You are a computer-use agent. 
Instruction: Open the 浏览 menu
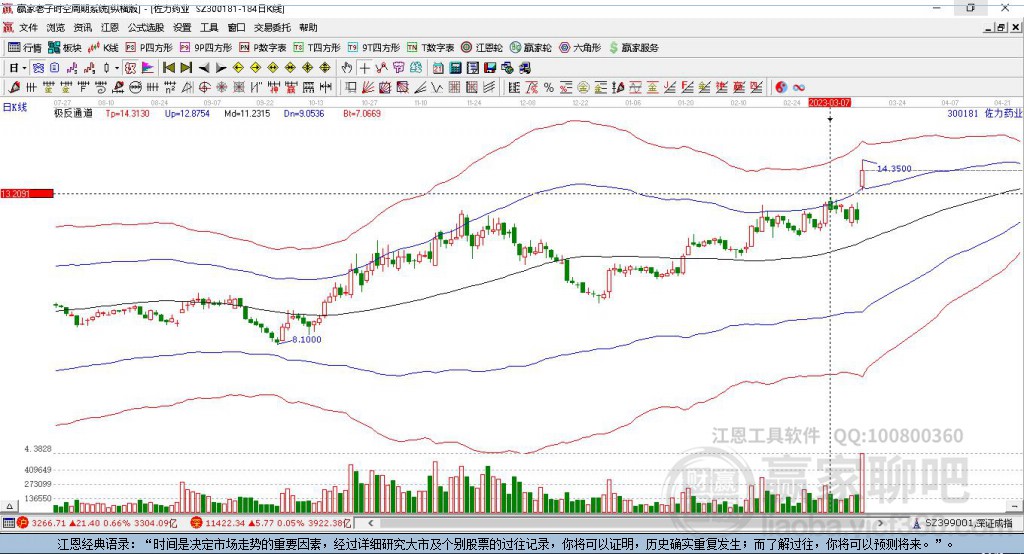[56, 27]
